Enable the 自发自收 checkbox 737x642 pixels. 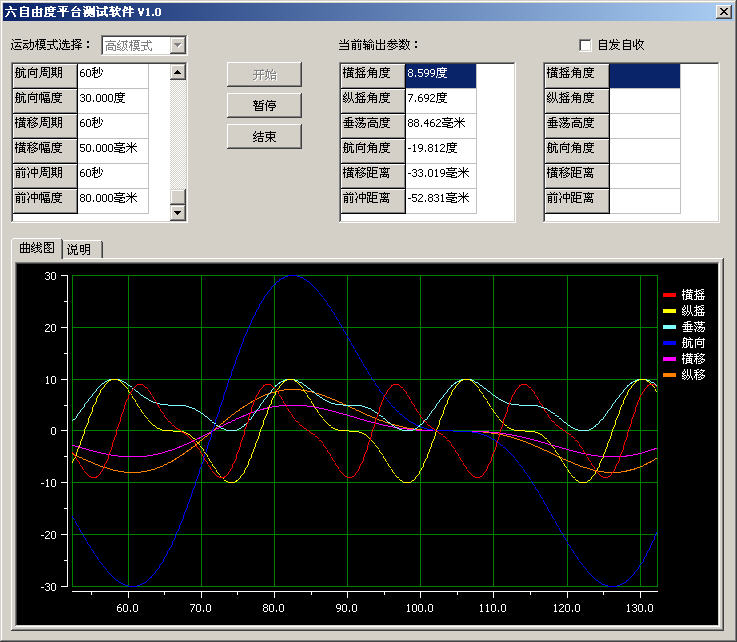585,45
